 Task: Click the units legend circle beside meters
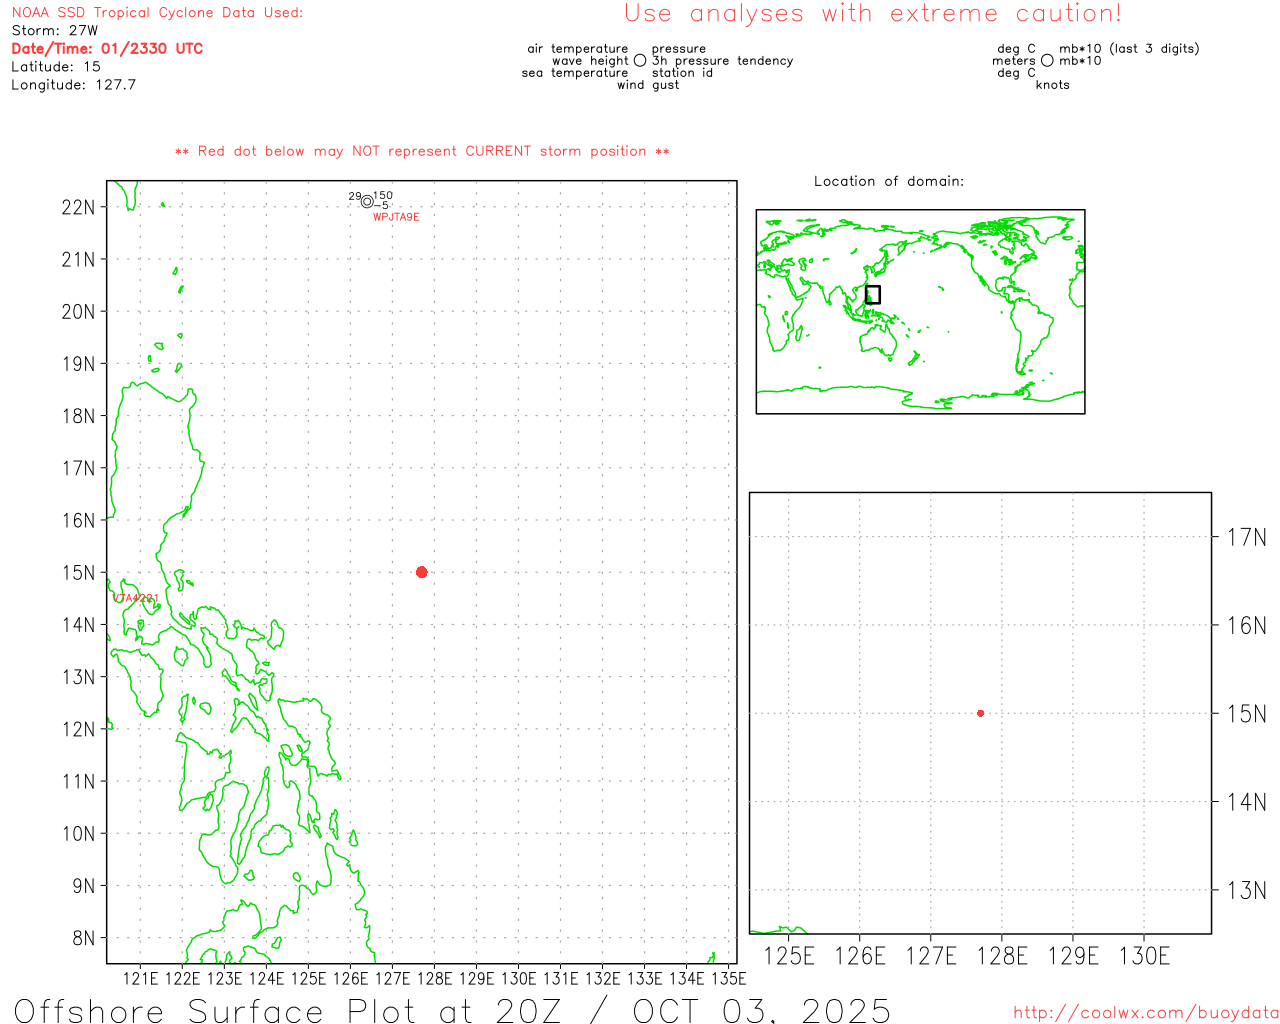[1047, 61]
